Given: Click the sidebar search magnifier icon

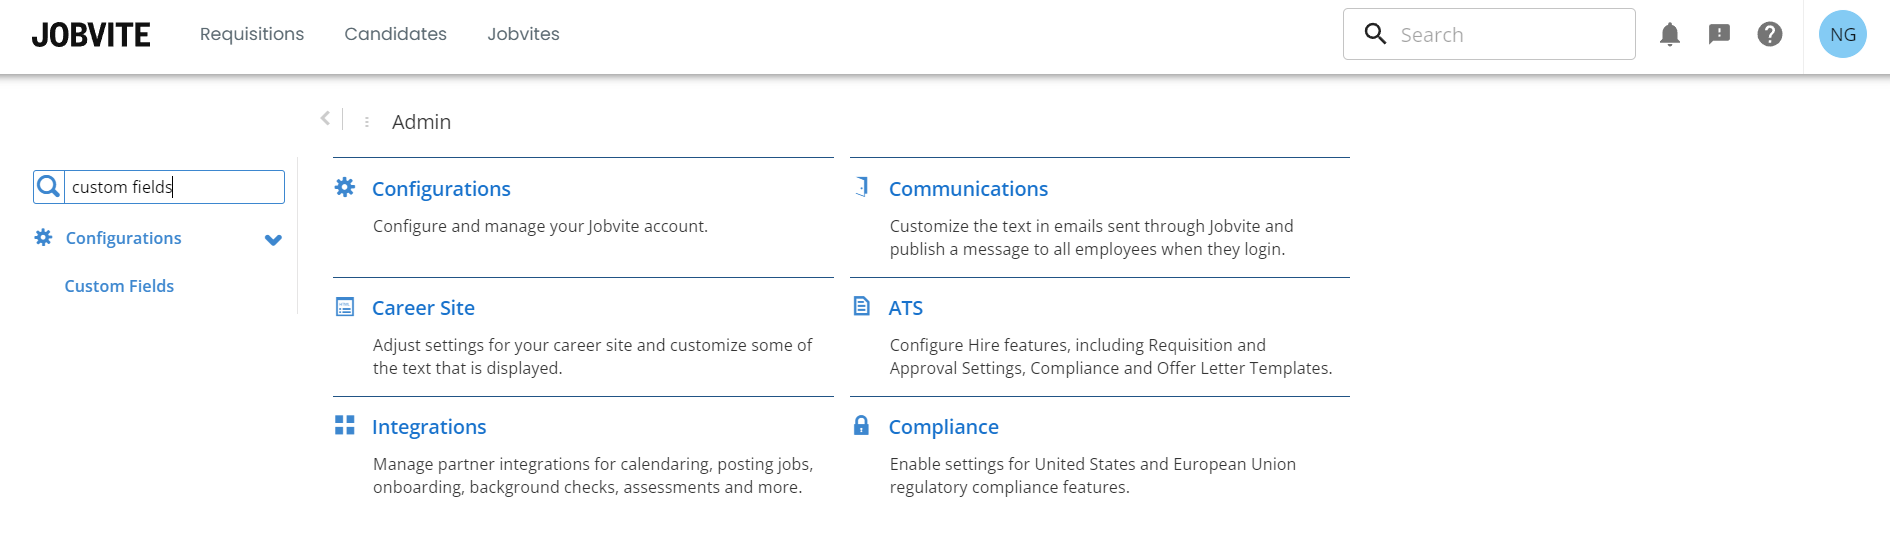Looking at the screenshot, I should pos(49,187).
